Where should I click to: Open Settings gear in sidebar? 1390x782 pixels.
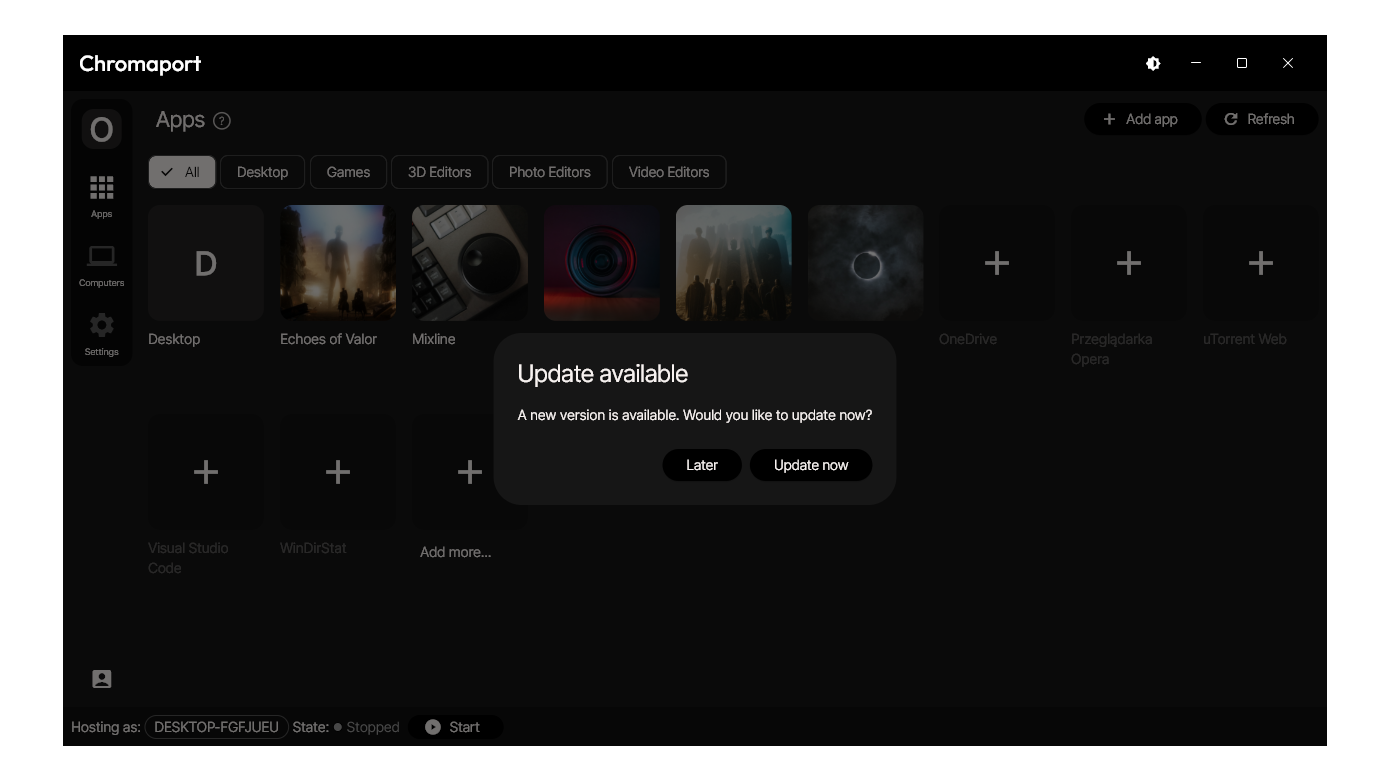101,326
